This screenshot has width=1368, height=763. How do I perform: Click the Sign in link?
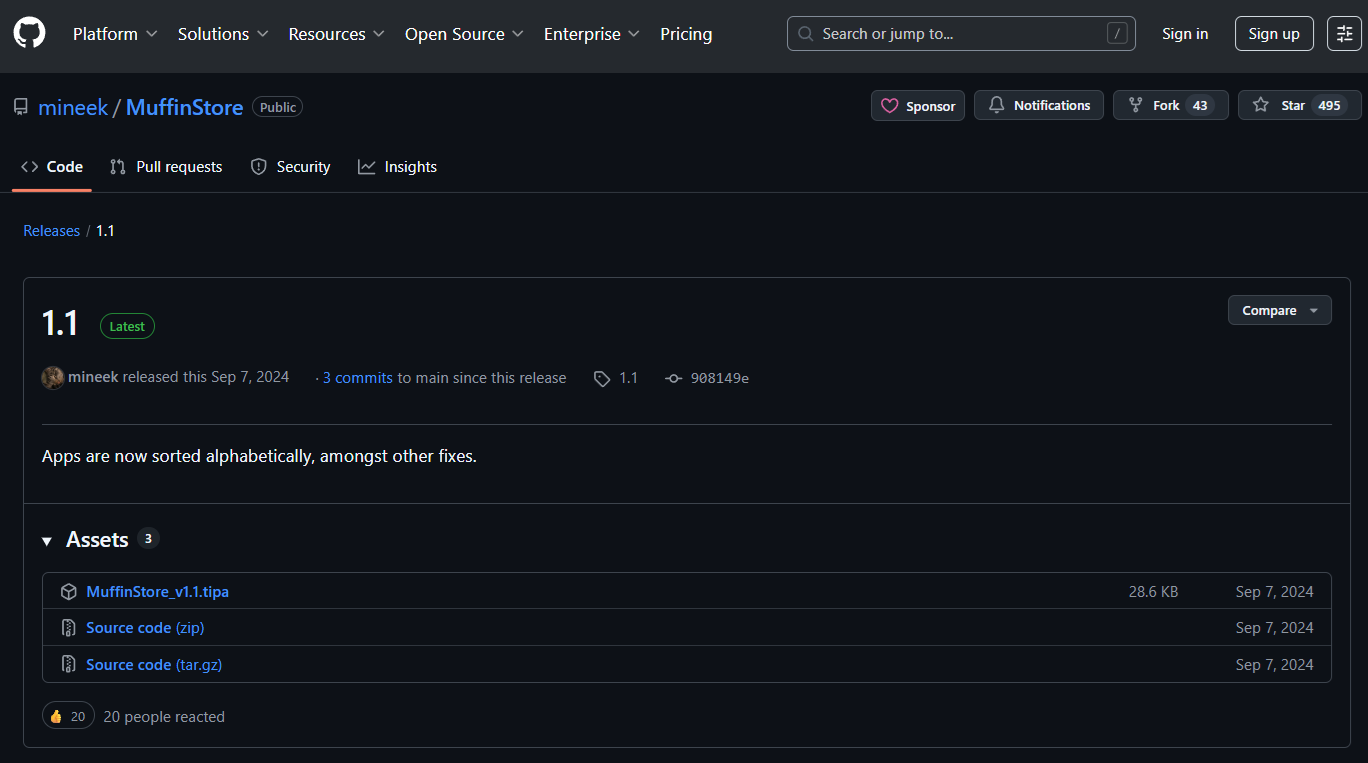tap(1185, 34)
